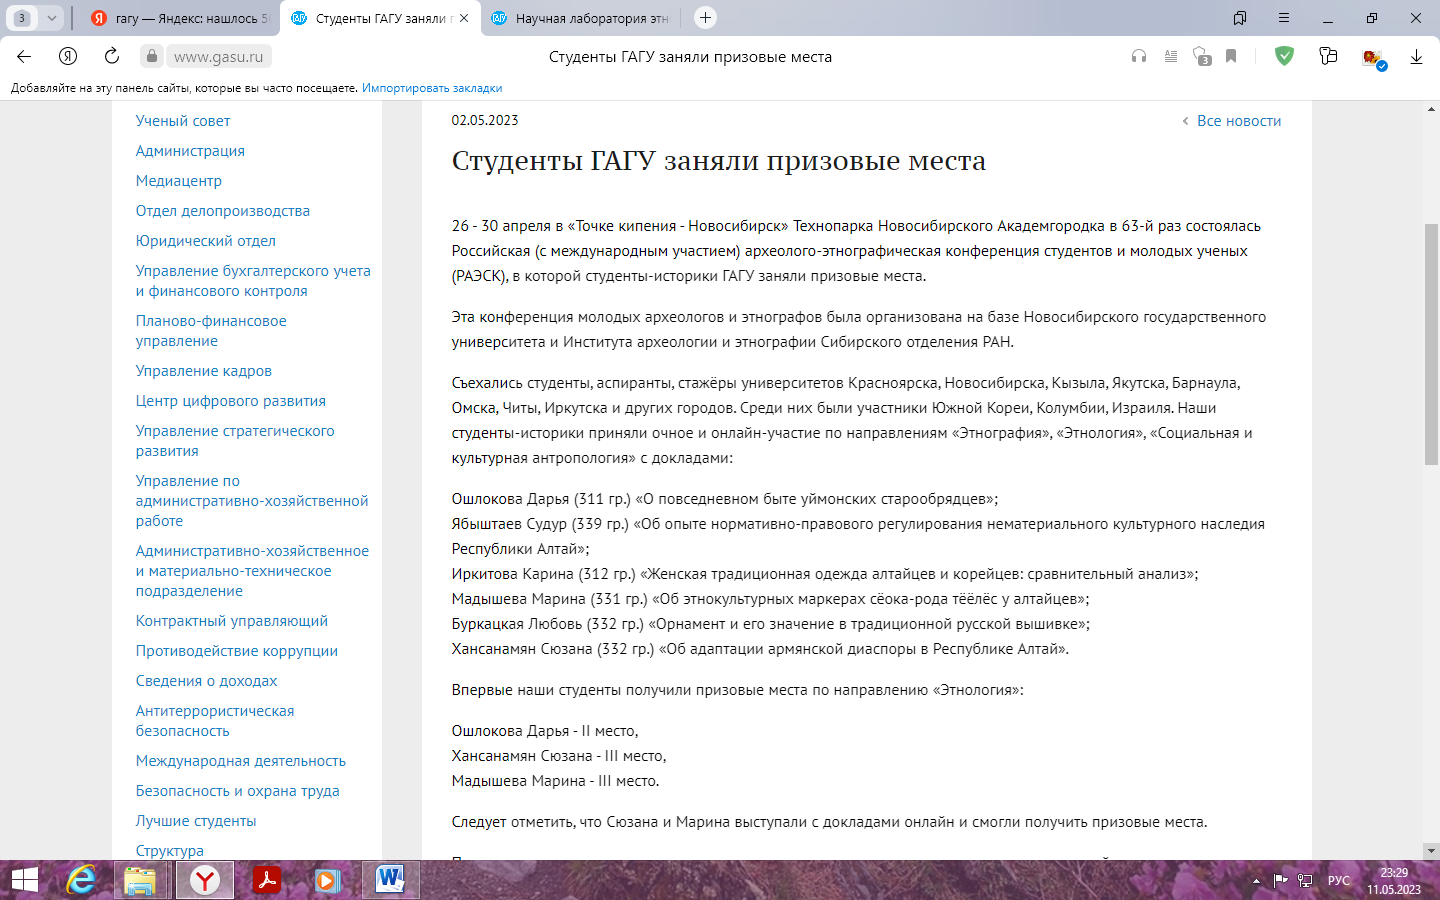Open the bookmarks collections icon in title bar
The image size is (1440, 900).
pos(1240,18)
